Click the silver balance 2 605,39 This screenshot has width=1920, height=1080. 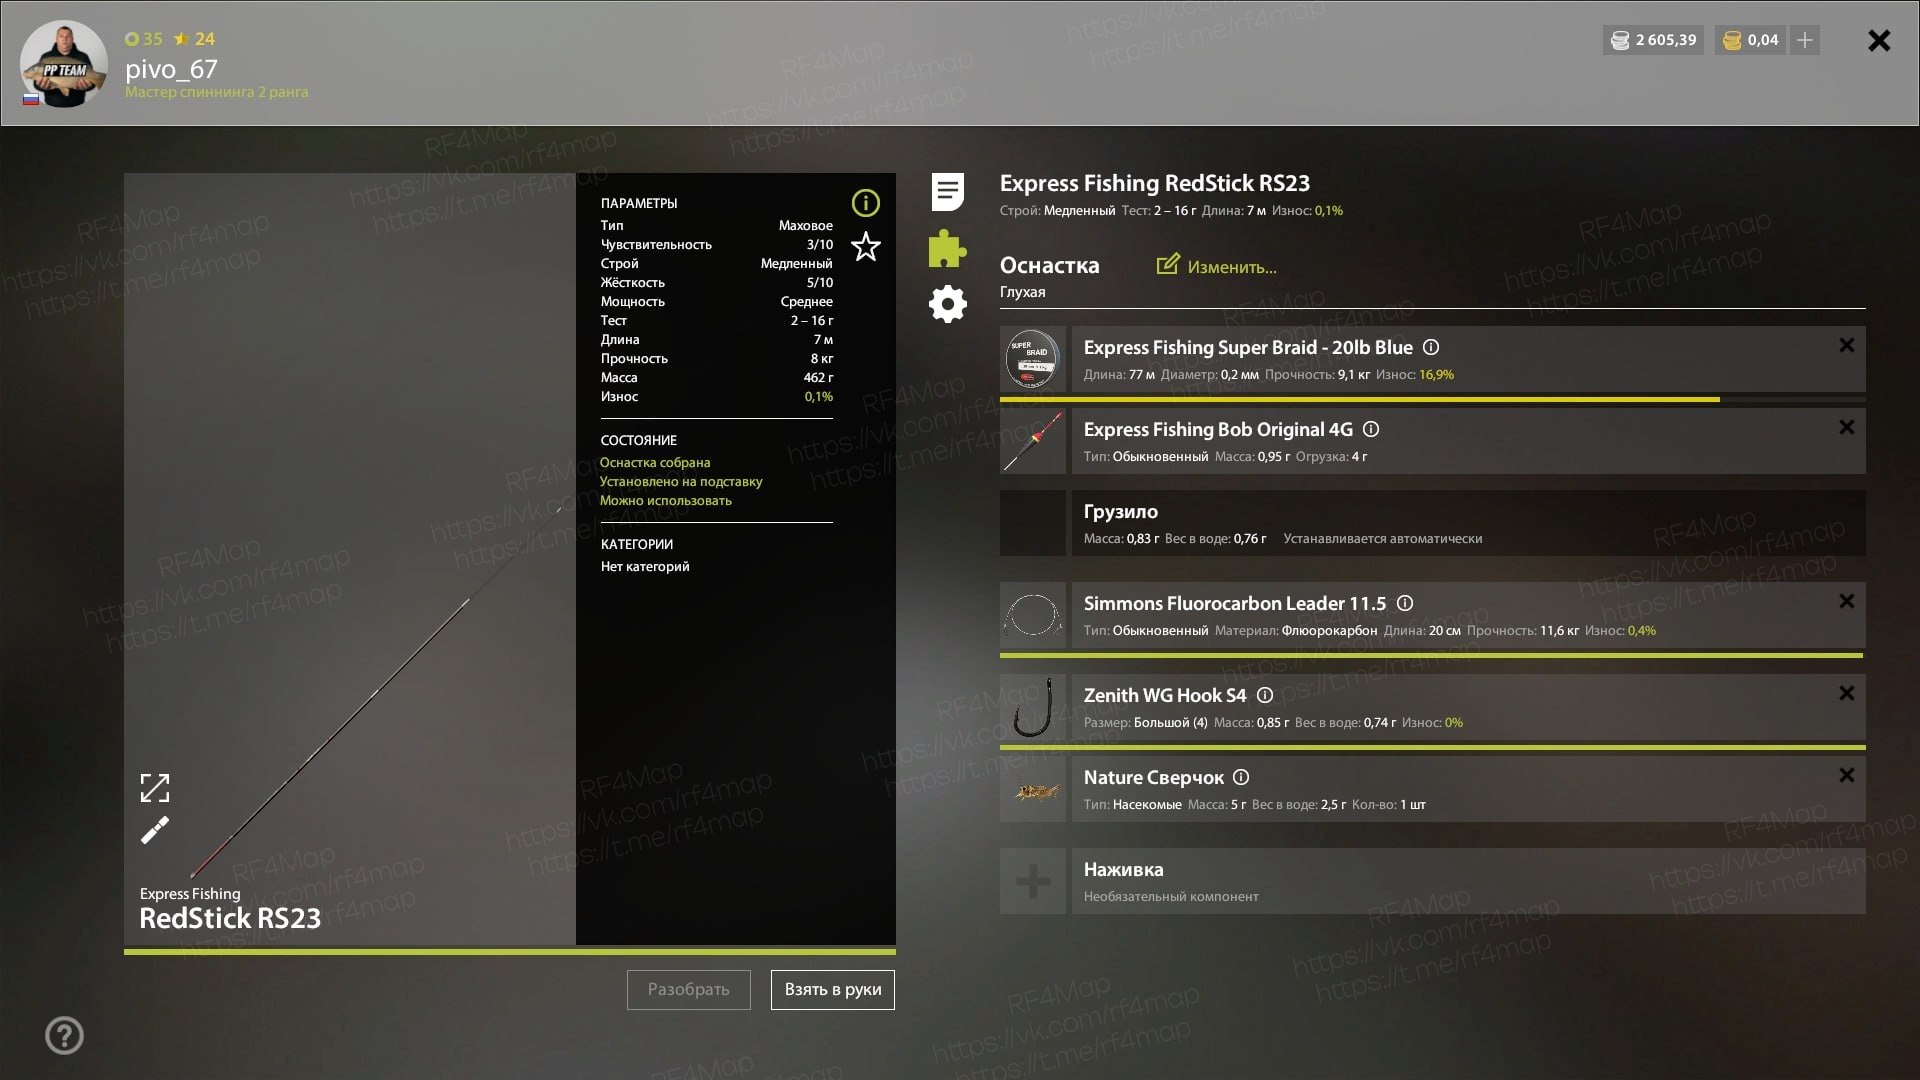tap(1654, 40)
